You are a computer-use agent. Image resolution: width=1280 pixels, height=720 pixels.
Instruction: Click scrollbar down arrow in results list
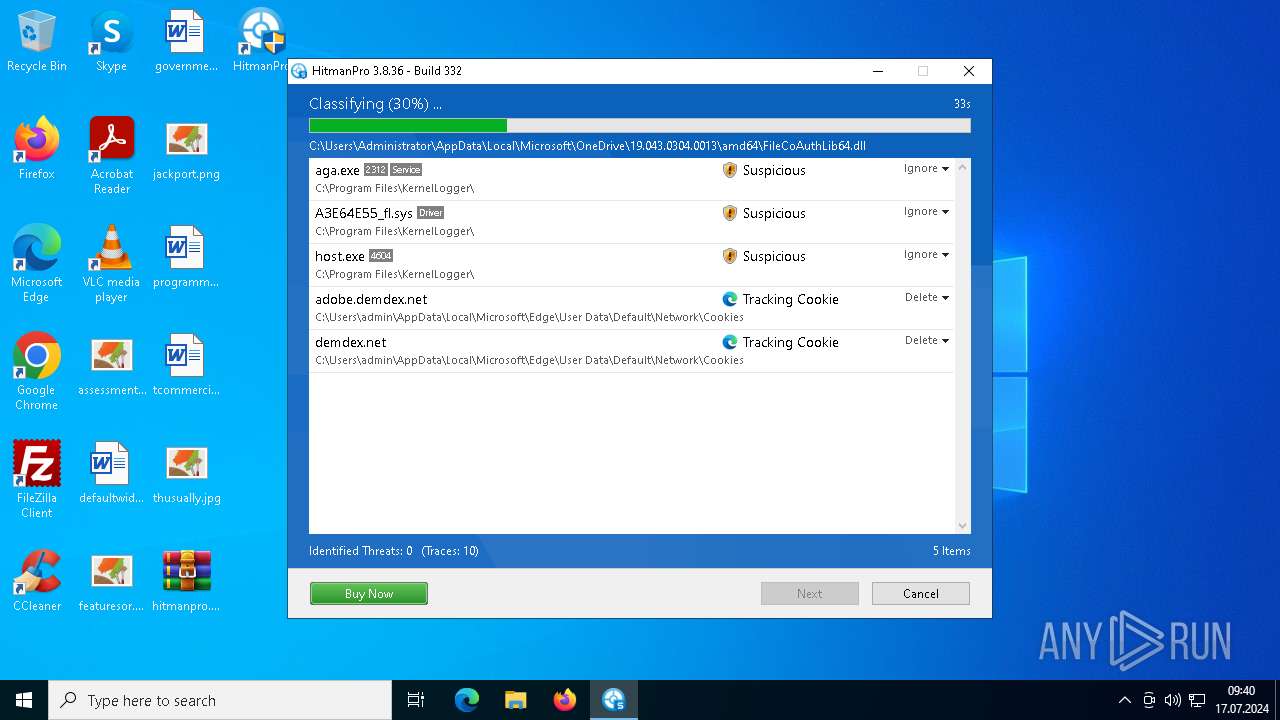click(962, 526)
